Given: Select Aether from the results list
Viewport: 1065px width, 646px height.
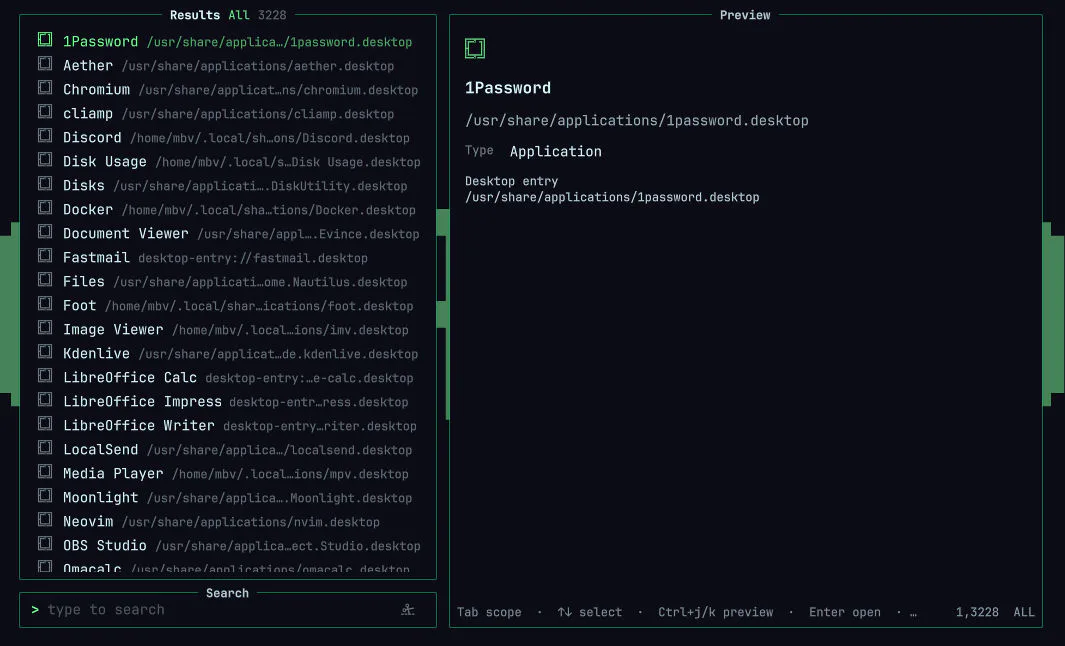Looking at the screenshot, I should [x=228, y=66].
